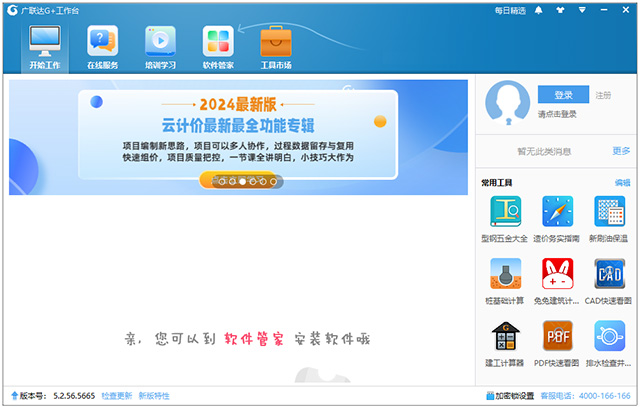Screen dimensions: 640x407
Task: Select the fifth banner carousel dot
Action: click(263, 182)
